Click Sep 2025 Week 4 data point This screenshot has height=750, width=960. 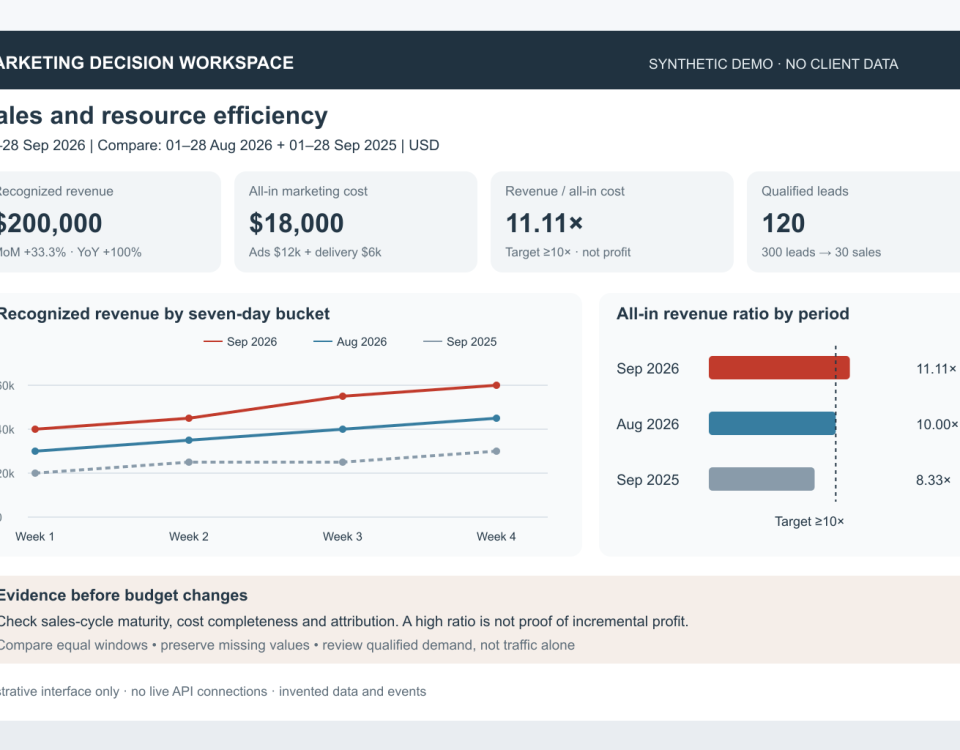click(x=496, y=451)
